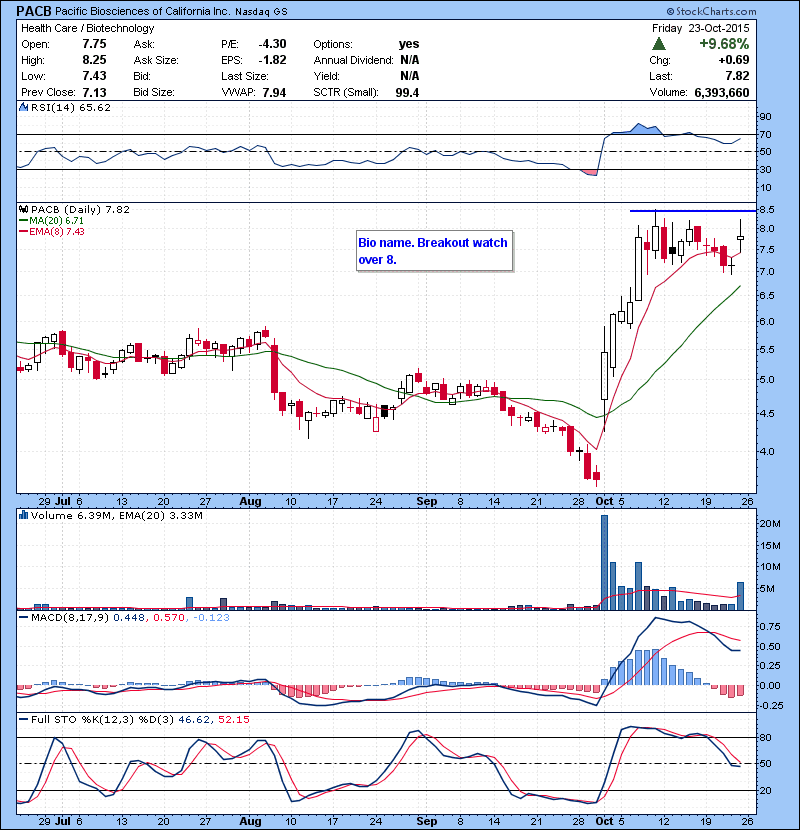Screen dimensions: 800x830
Task: Click the Open value 7.75
Action: tap(94, 44)
